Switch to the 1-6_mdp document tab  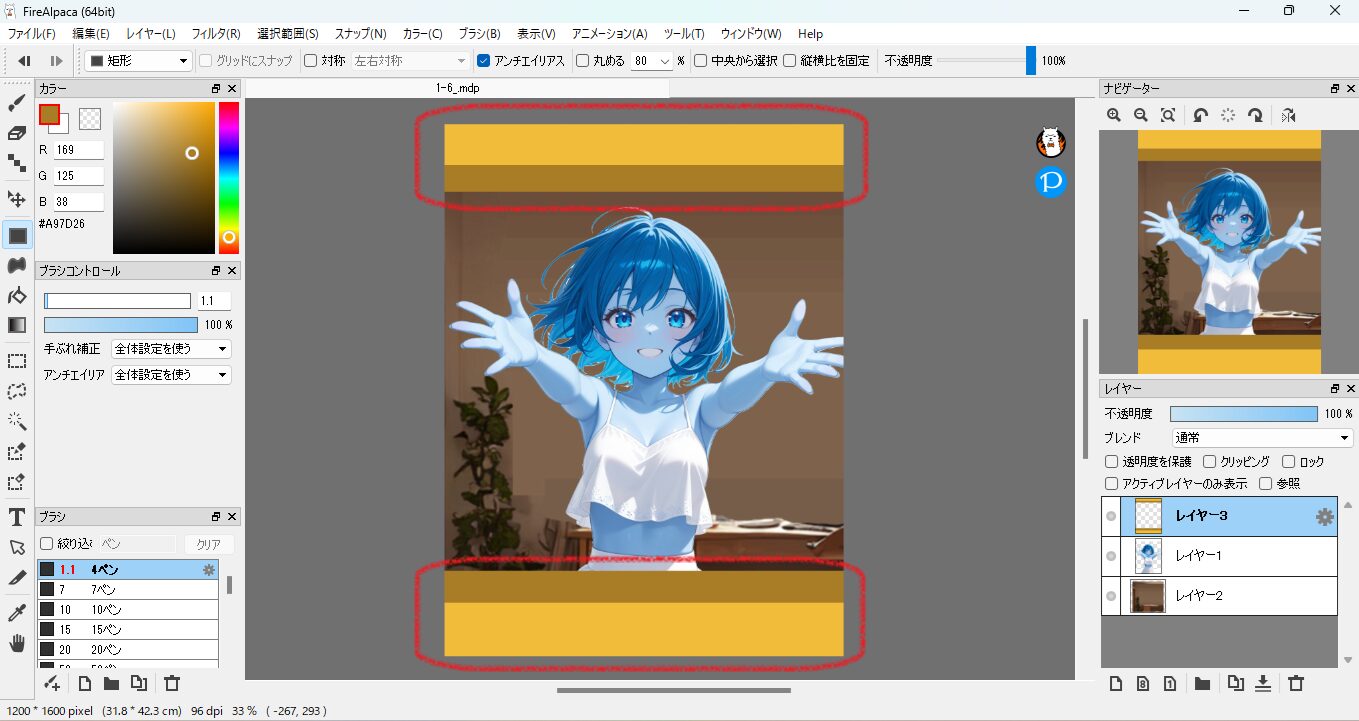pyautogui.click(x=458, y=88)
